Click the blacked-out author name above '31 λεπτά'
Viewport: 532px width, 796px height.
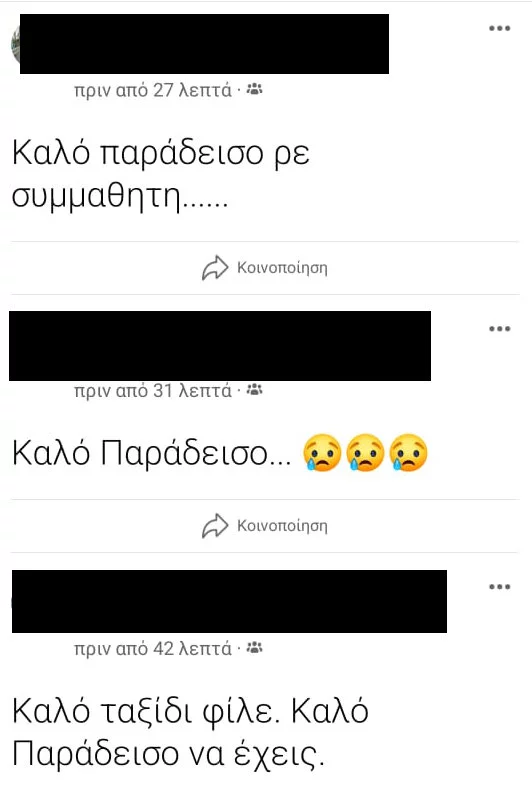[220, 346]
